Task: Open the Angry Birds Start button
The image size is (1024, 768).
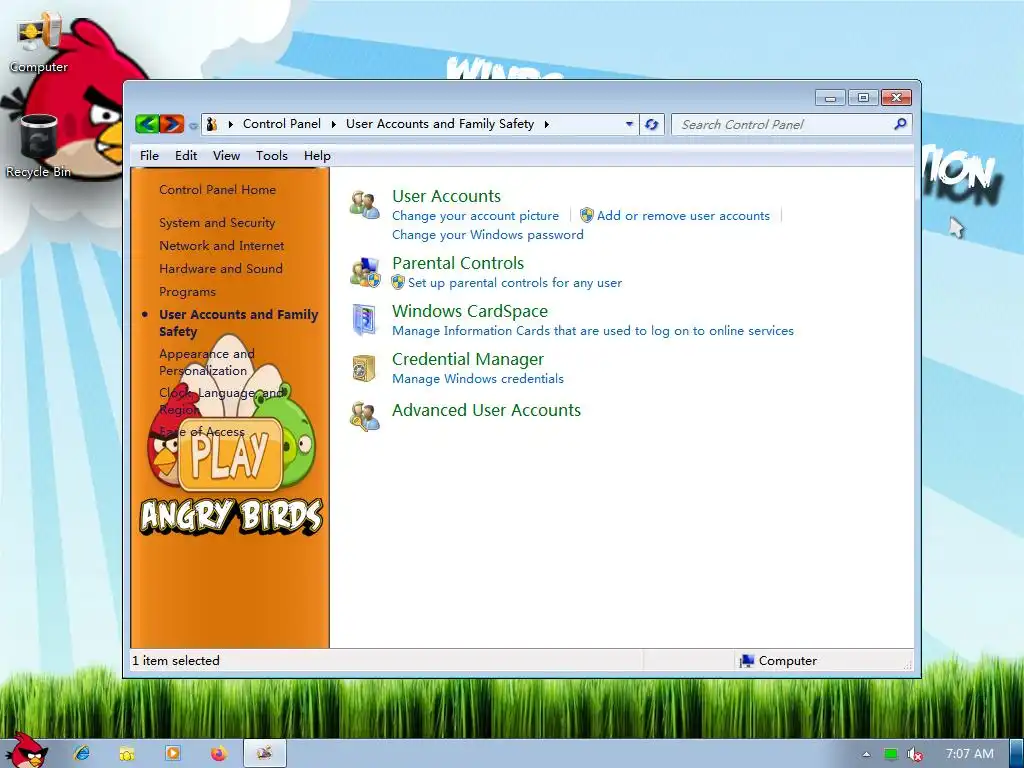Action: coord(27,750)
